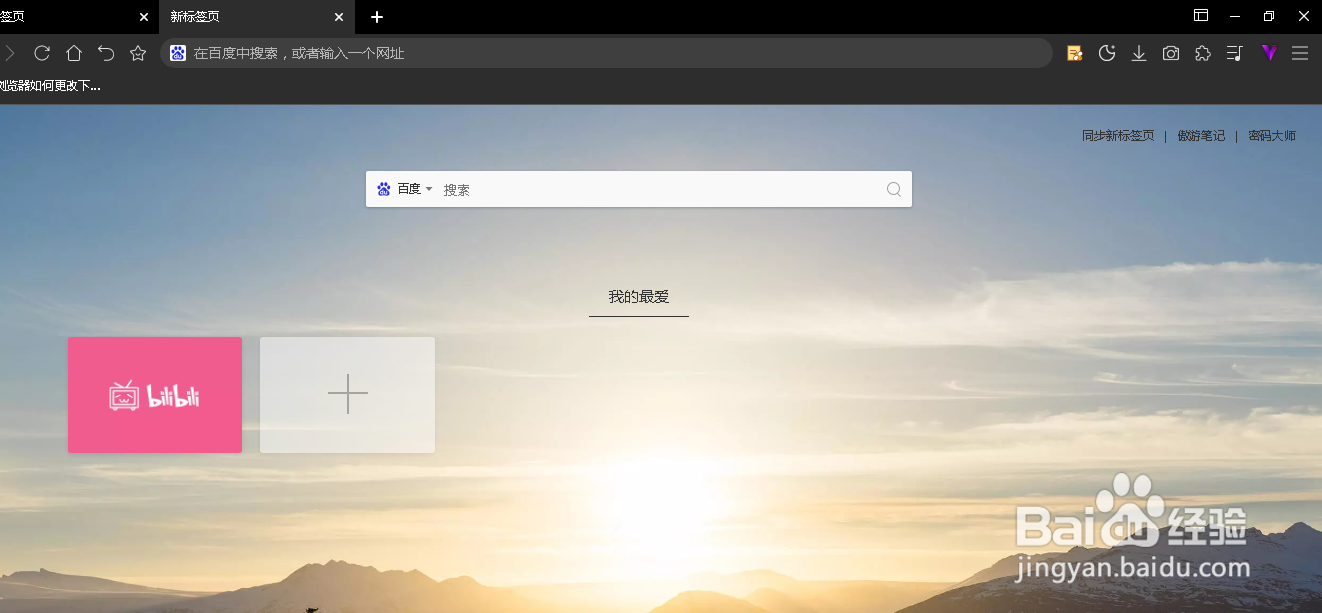Go to the home page icon
This screenshot has height=613, width=1322.
74,53
